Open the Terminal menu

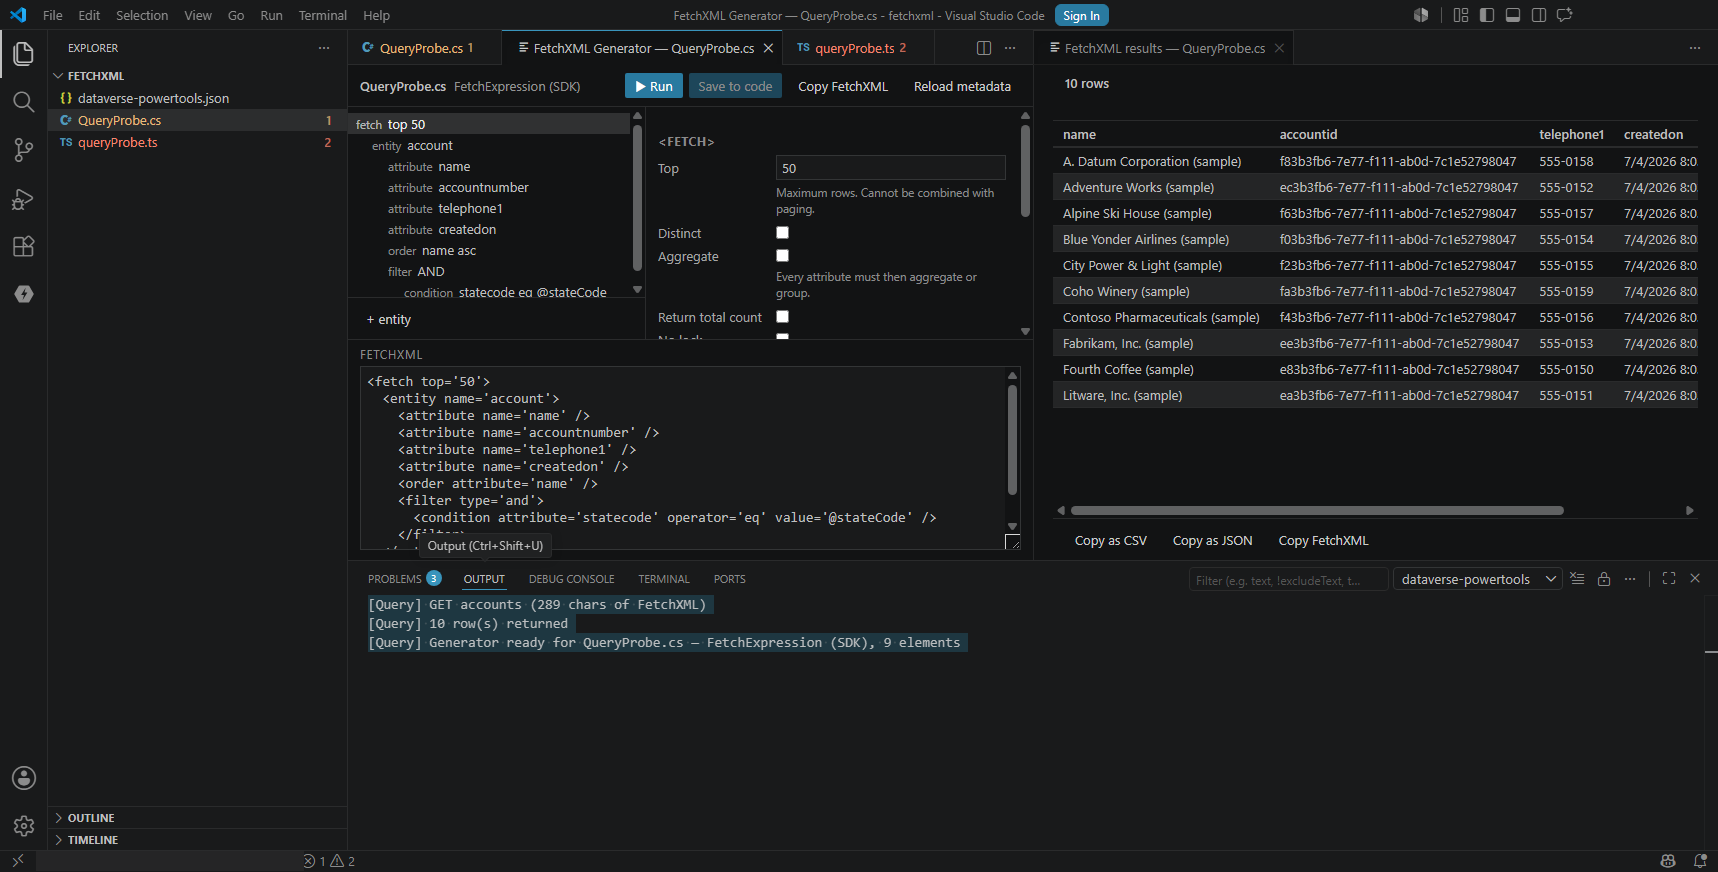(x=322, y=15)
